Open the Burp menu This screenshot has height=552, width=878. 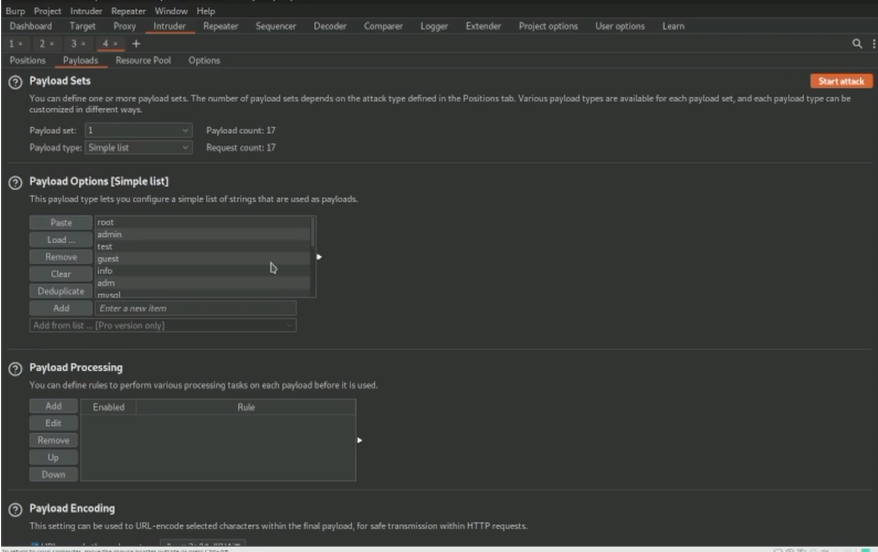click(15, 11)
